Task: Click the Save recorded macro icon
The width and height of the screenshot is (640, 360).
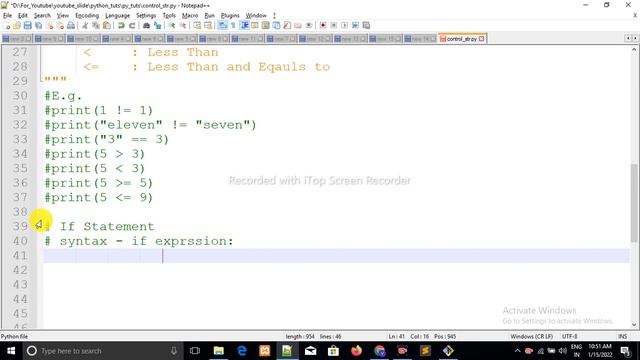Action: [x=367, y=26]
